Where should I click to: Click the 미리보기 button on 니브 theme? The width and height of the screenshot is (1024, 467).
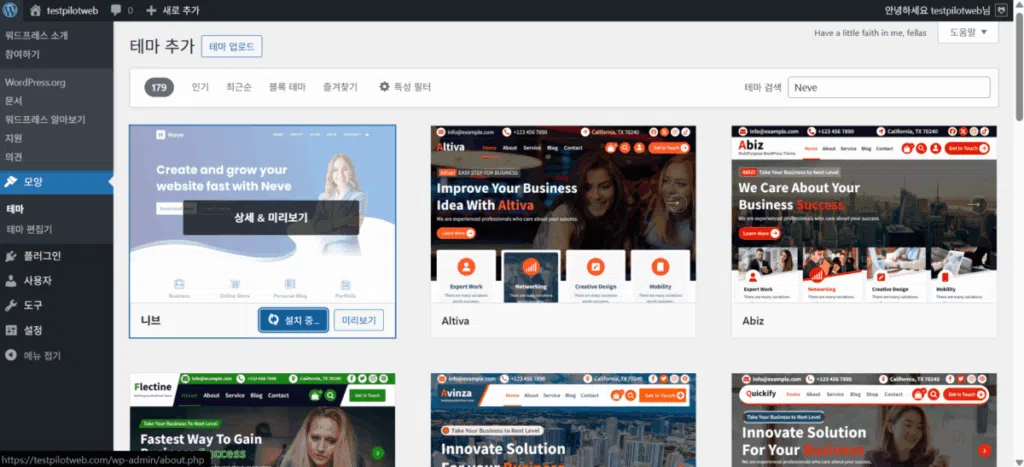pyautogui.click(x=359, y=321)
